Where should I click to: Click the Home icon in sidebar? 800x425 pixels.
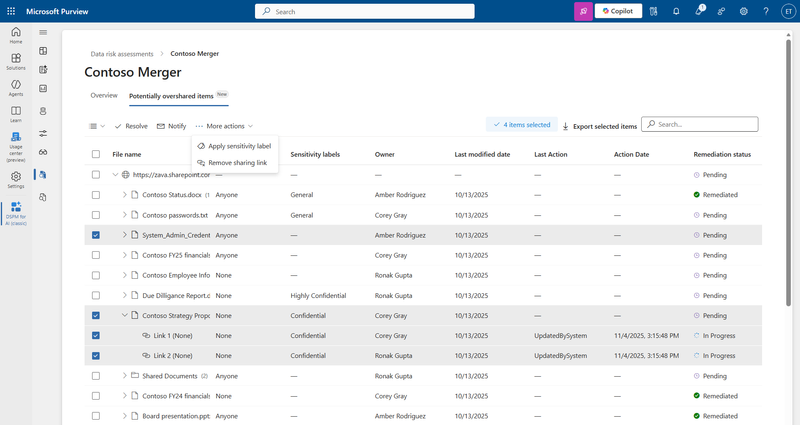[x=16, y=36]
